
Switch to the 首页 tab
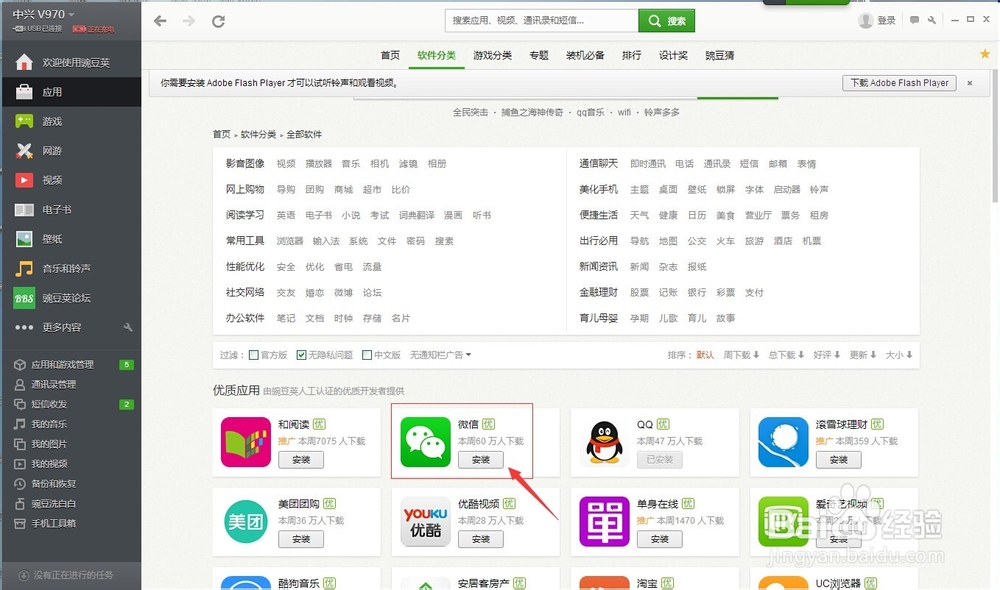pyautogui.click(x=390, y=55)
